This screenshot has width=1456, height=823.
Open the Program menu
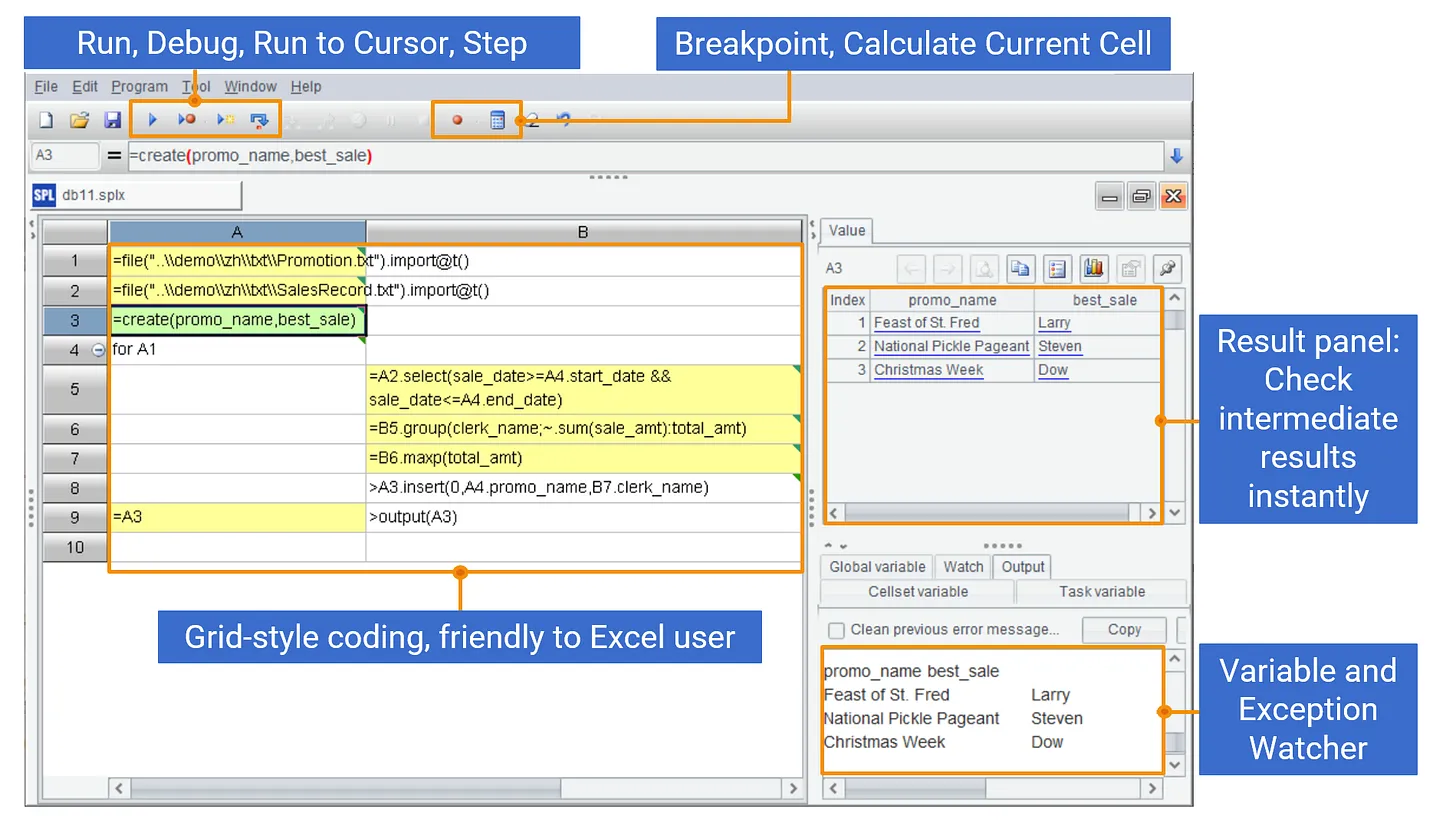coord(139,86)
